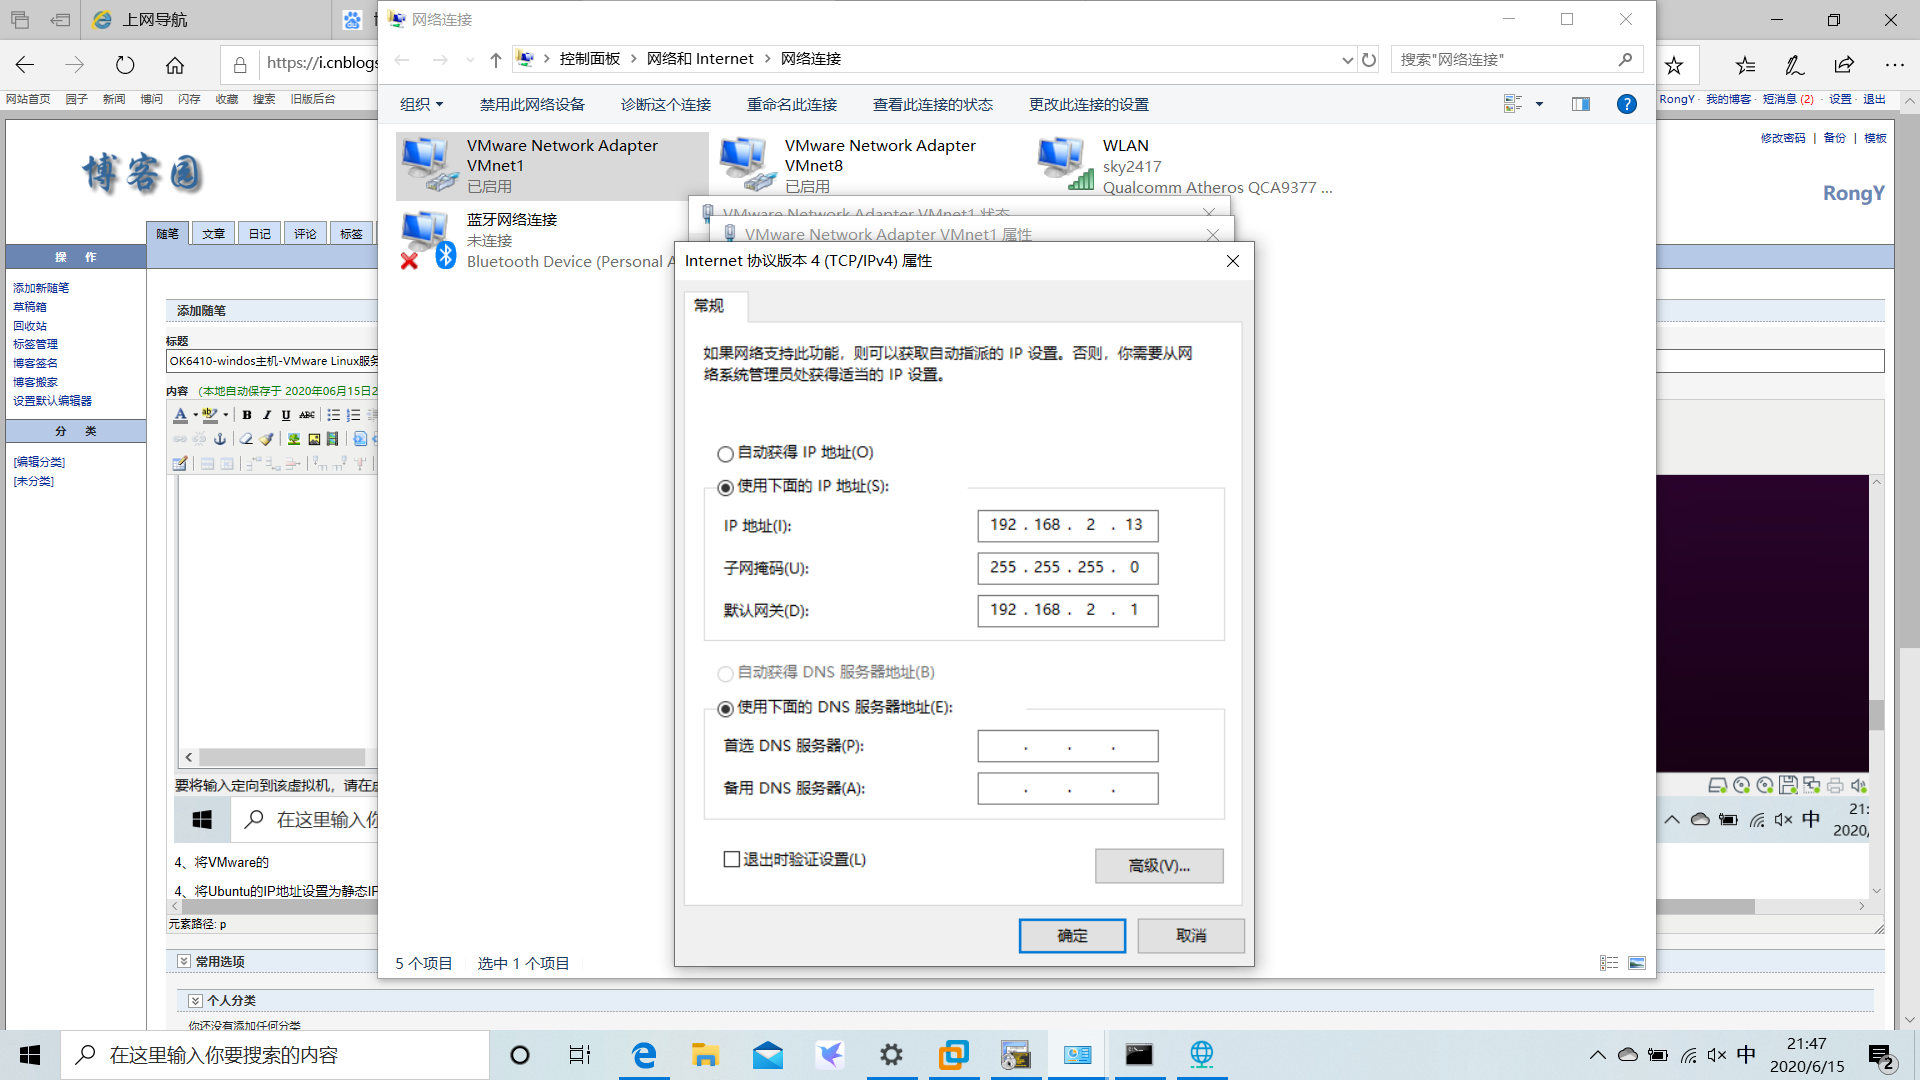Click the Bluetooth network connection icon
1920x1080 pixels.
tap(427, 239)
